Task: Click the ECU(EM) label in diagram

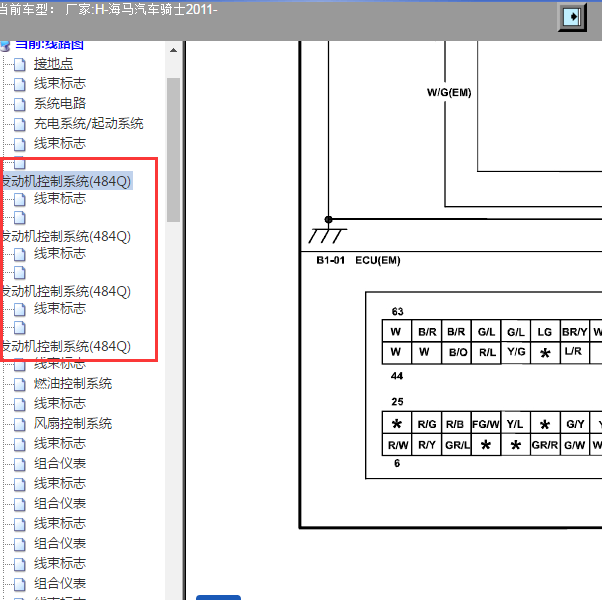Action: [x=378, y=260]
